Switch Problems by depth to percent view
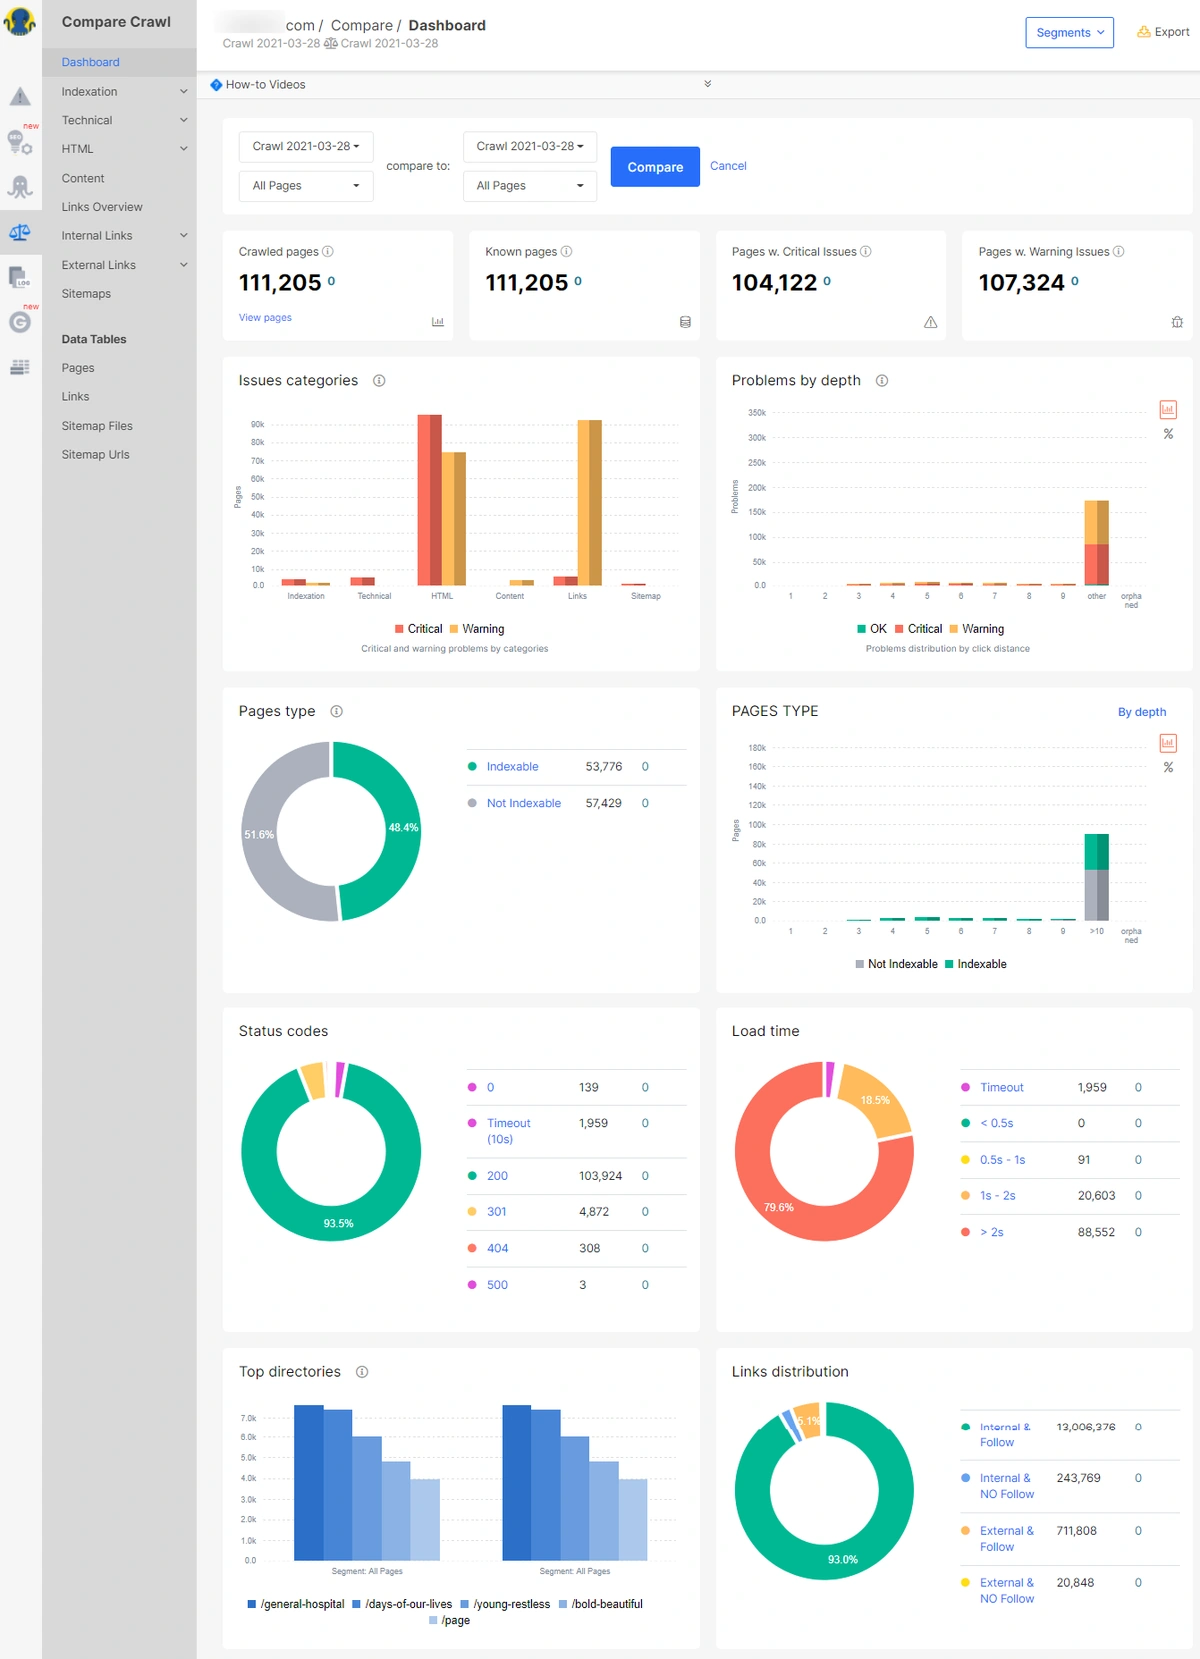This screenshot has width=1200, height=1659. point(1168,435)
